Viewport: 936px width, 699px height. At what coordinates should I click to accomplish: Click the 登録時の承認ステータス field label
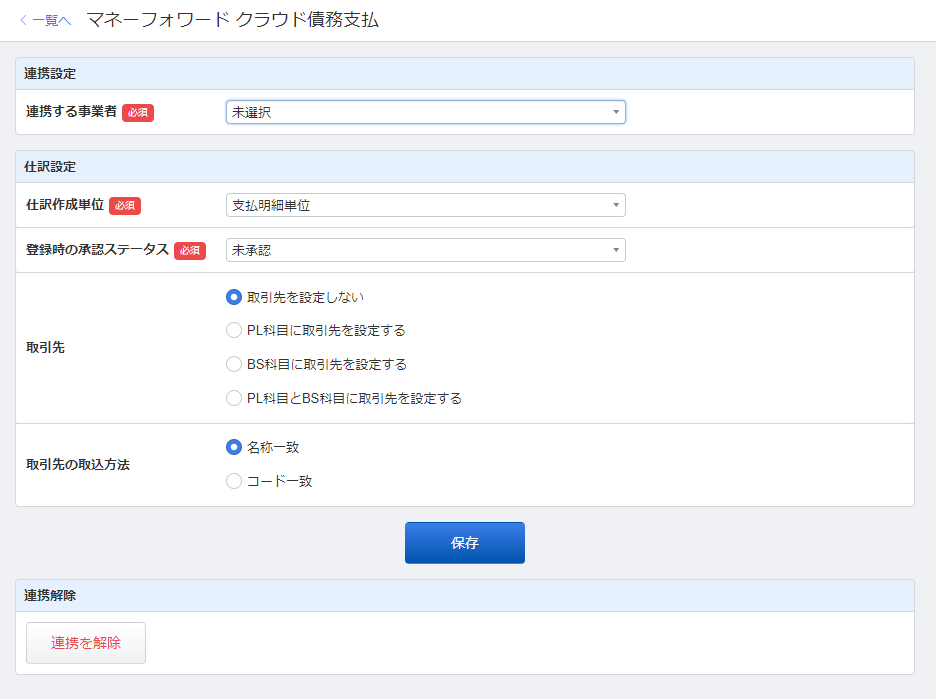(97, 250)
